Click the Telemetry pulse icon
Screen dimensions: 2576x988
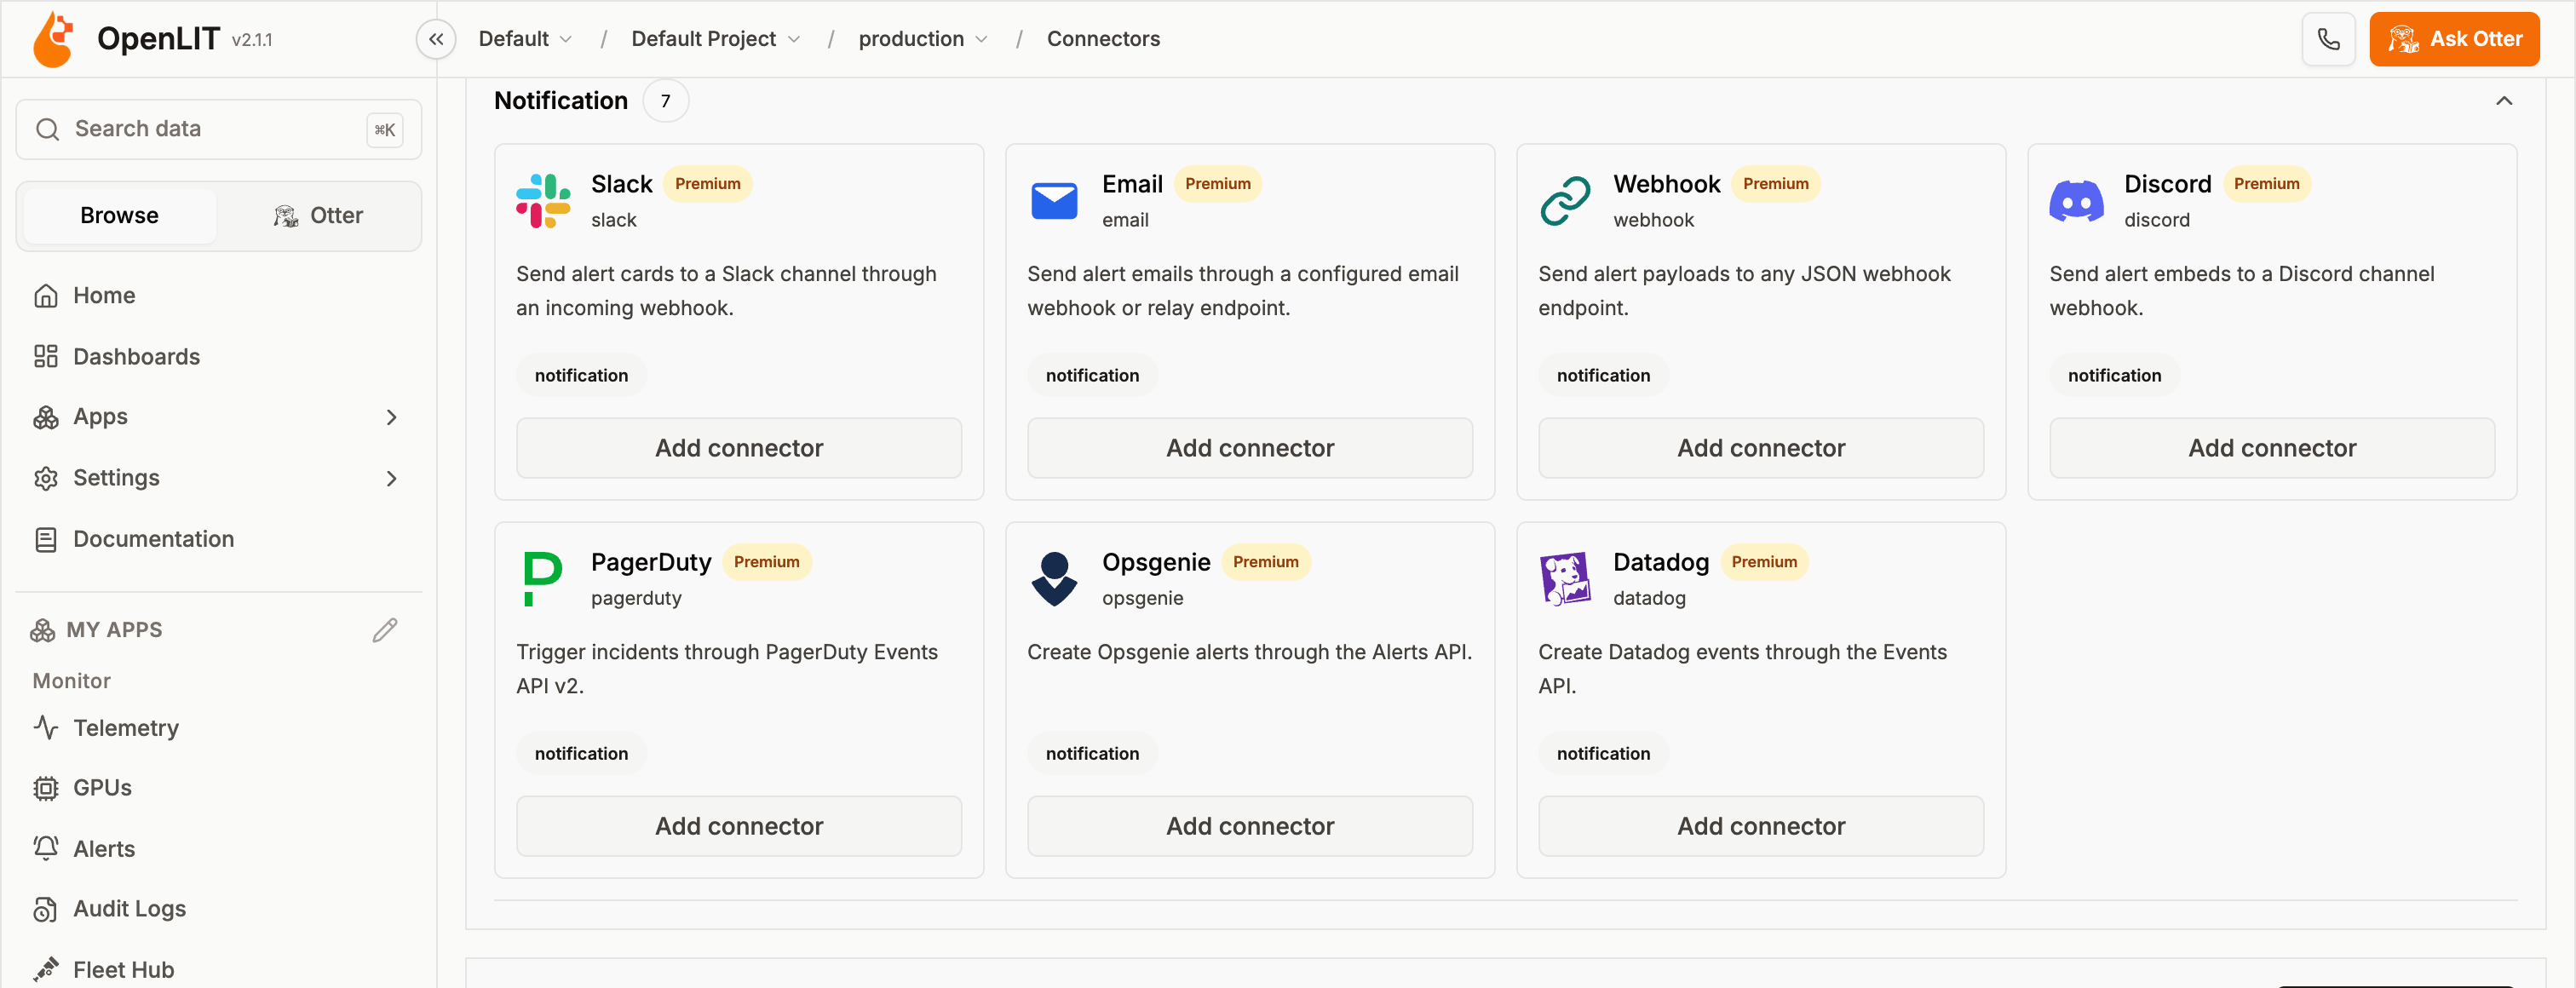click(x=46, y=727)
